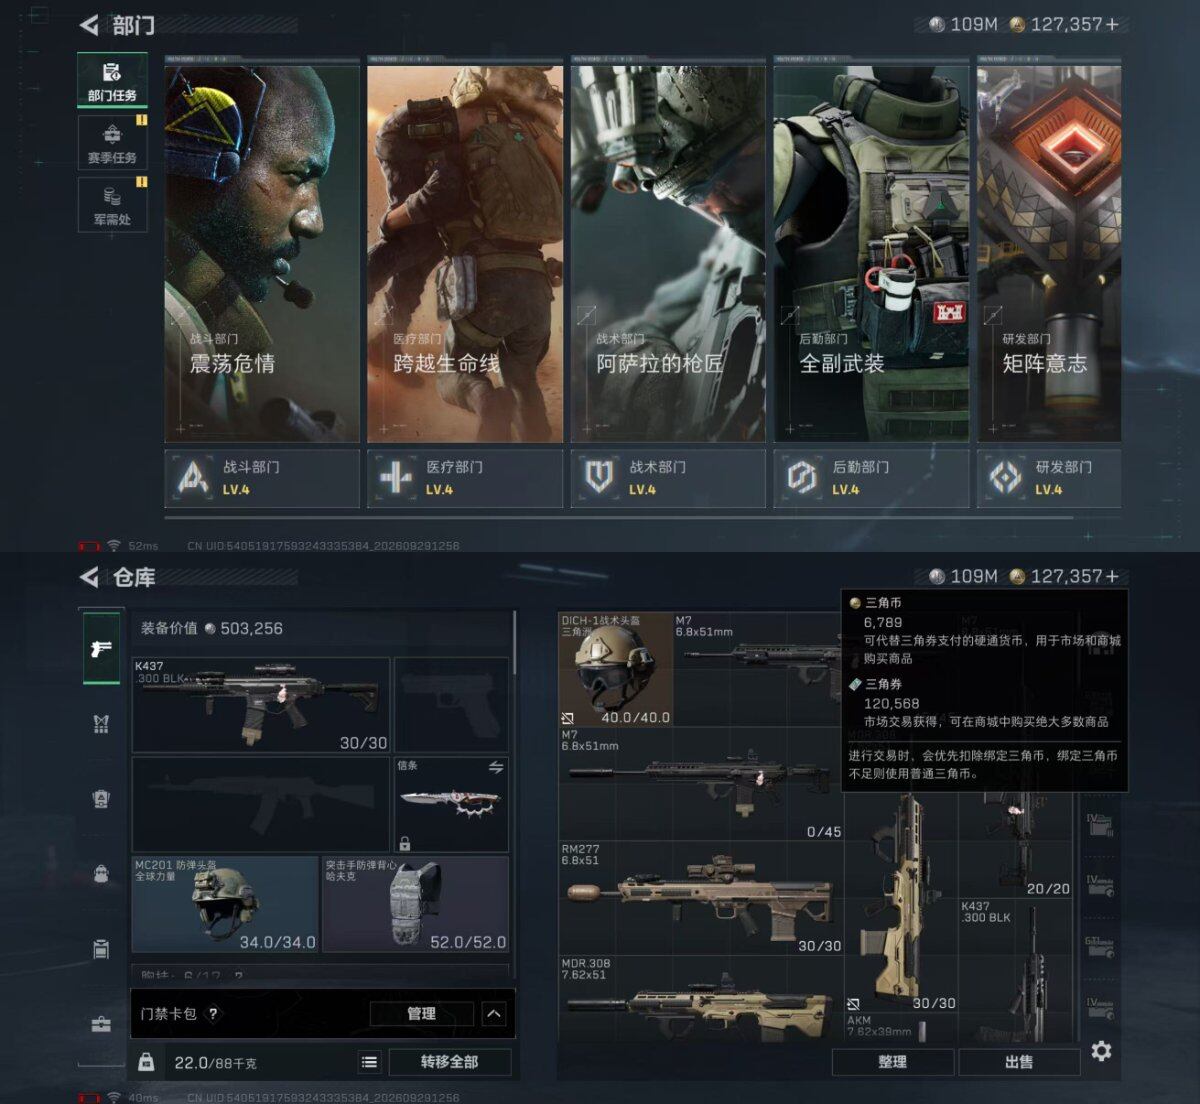The image size is (1200, 1104).
Task: Click the lock icon on the 信条 knife slot
Action: (x=404, y=843)
